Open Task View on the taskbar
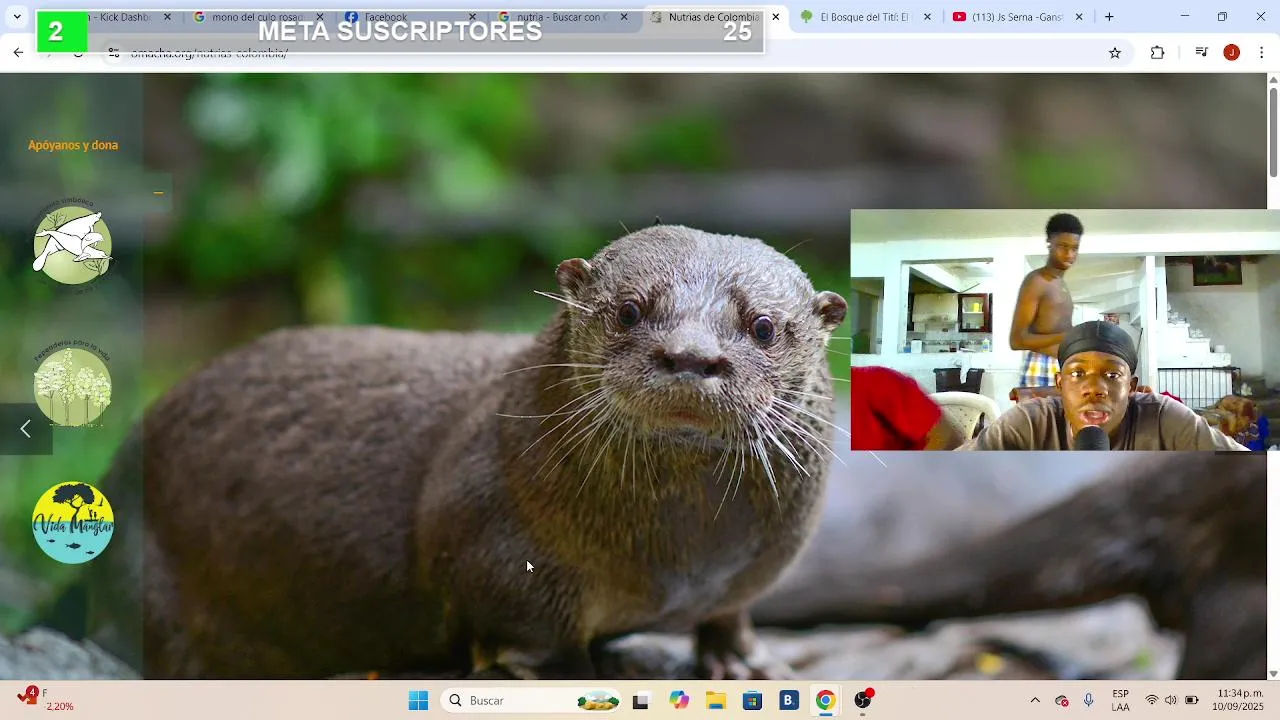1280x720 pixels. tap(641, 701)
